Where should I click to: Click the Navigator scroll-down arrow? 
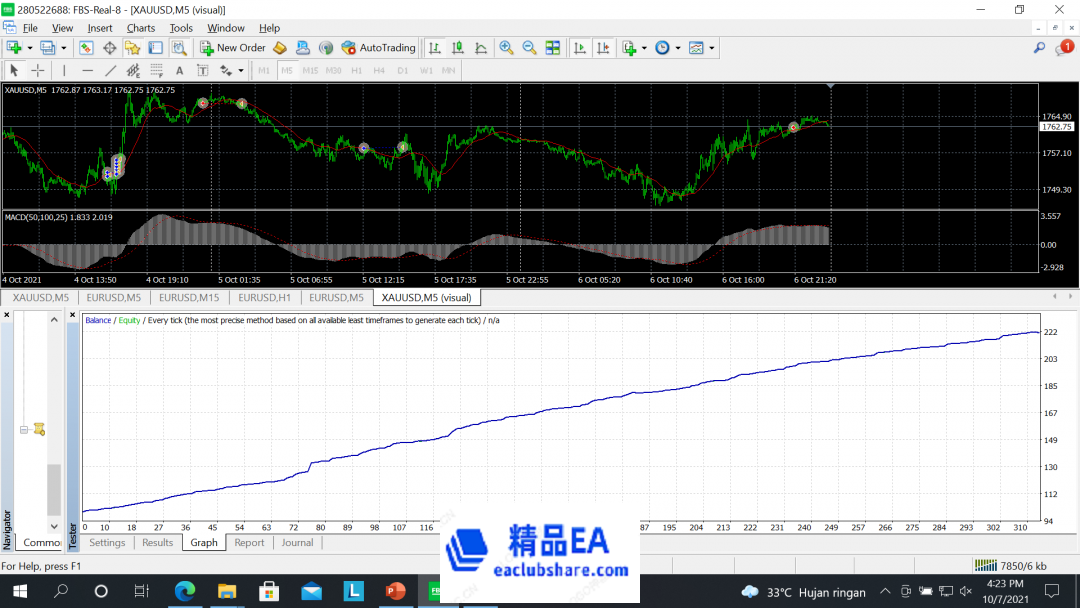[x=54, y=527]
